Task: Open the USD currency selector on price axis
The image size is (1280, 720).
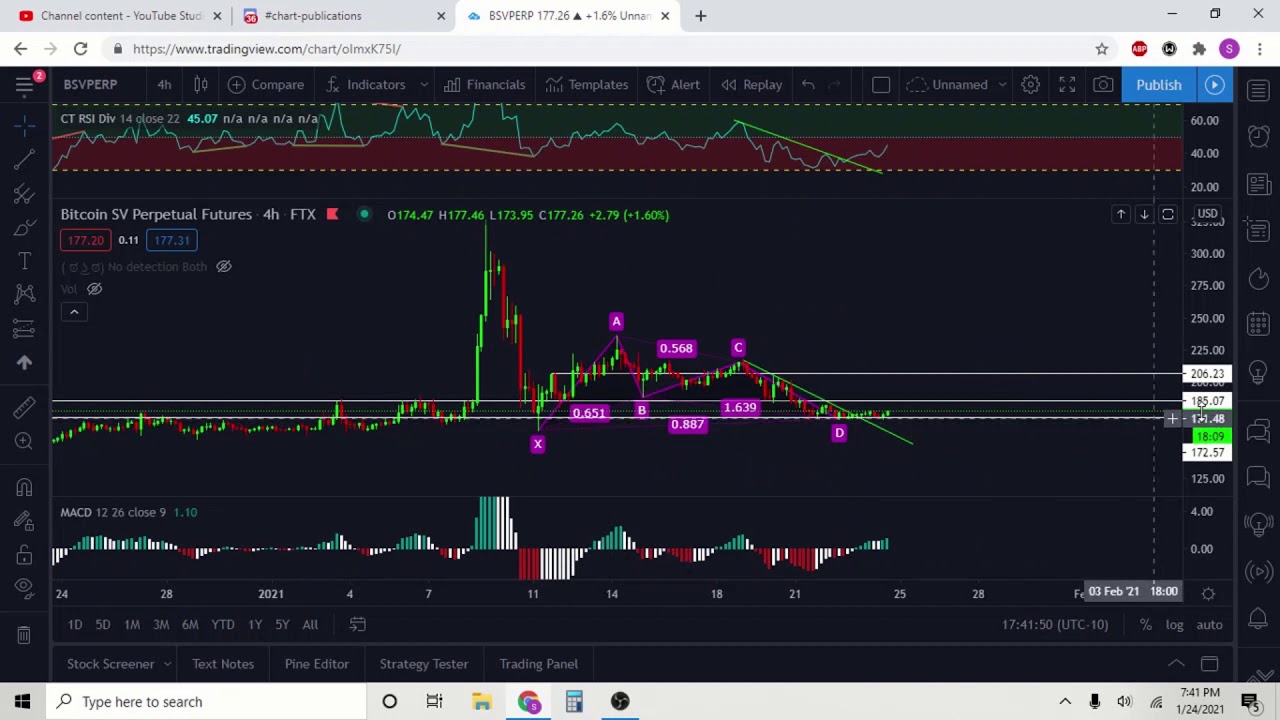Action: coord(1208,214)
